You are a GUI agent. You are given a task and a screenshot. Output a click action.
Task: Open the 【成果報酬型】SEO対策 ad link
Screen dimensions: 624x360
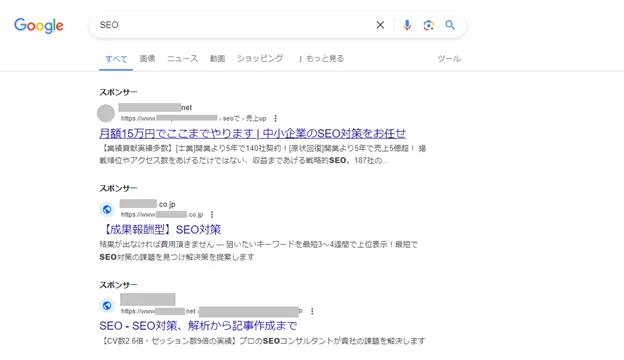click(x=162, y=230)
